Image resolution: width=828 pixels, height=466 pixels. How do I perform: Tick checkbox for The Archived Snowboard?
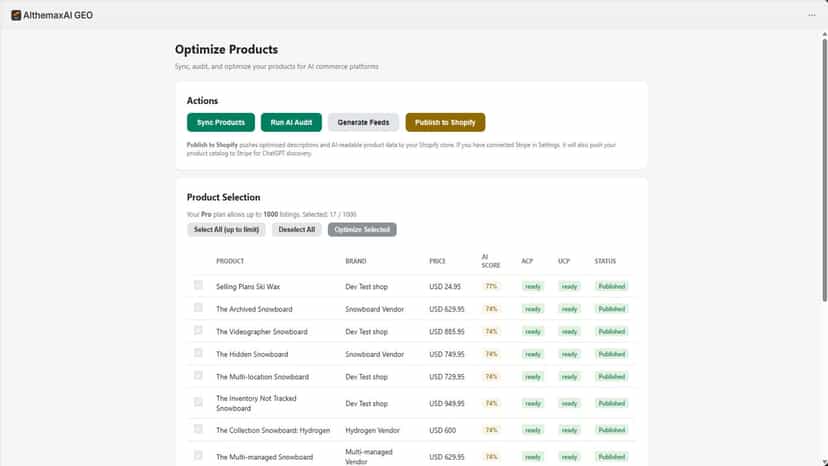pyautogui.click(x=198, y=307)
